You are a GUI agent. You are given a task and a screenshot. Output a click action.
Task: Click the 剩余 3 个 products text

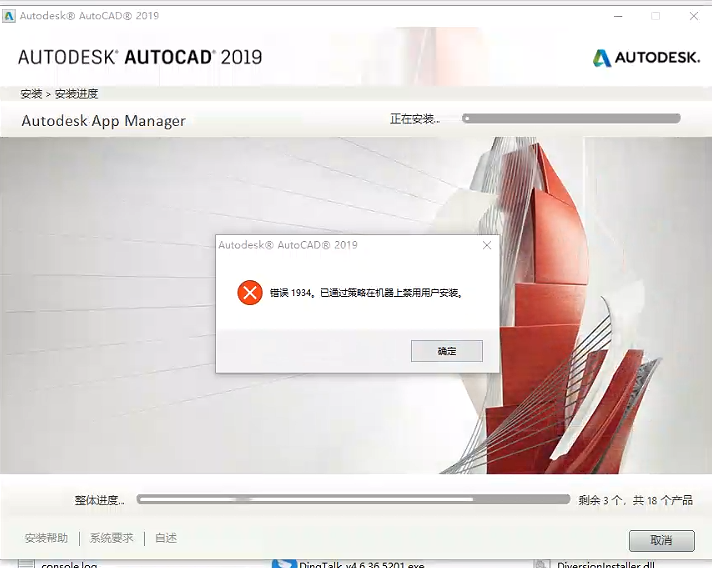click(635, 500)
